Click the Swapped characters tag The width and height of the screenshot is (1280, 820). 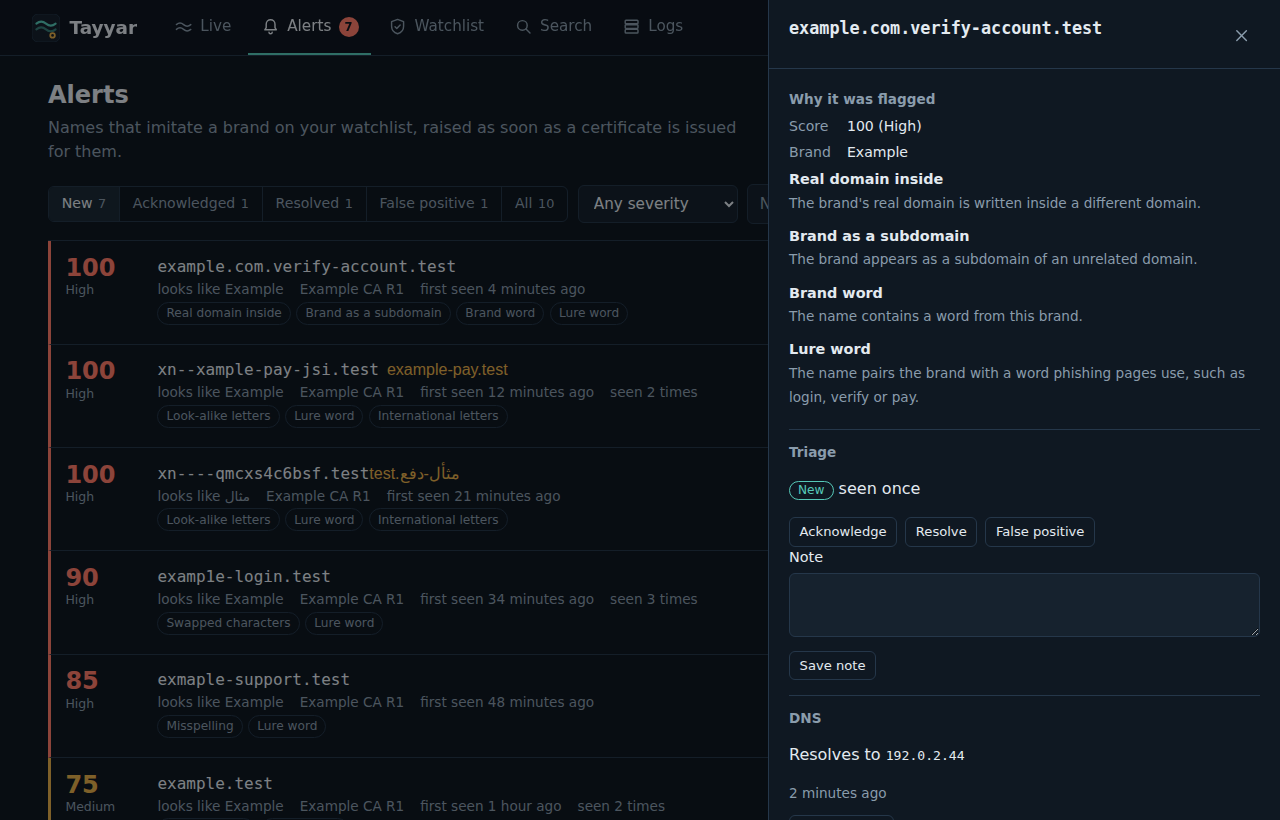pyautogui.click(x=228, y=623)
